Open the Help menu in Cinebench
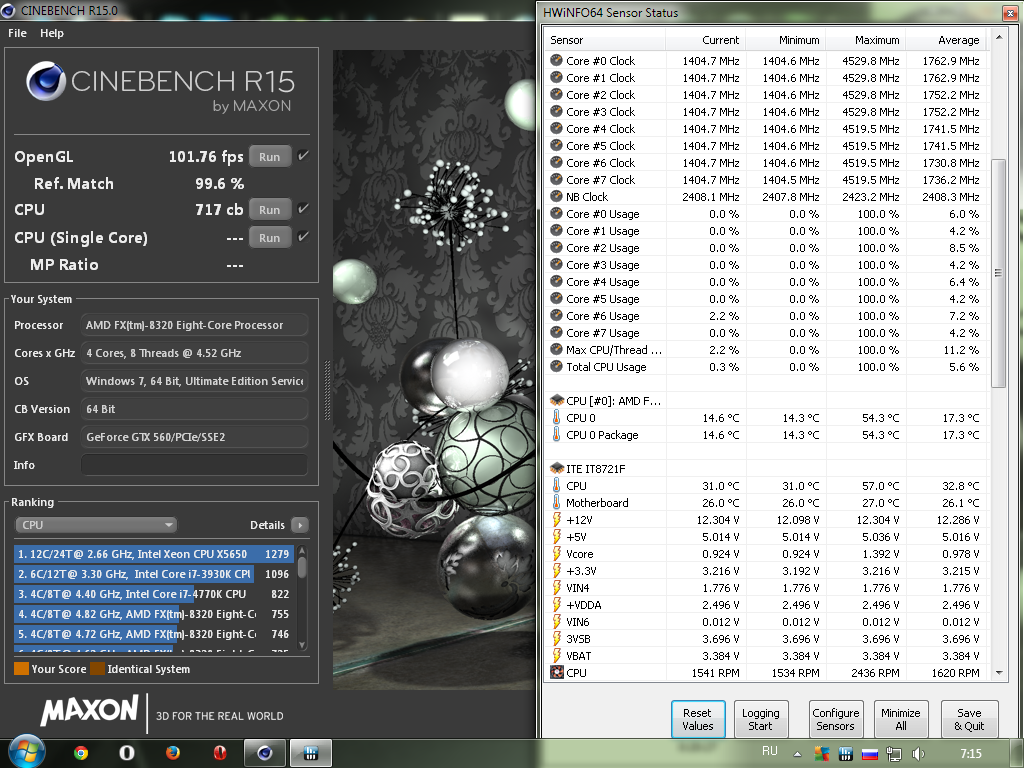Viewport: 1024px width, 768px height. pos(52,33)
